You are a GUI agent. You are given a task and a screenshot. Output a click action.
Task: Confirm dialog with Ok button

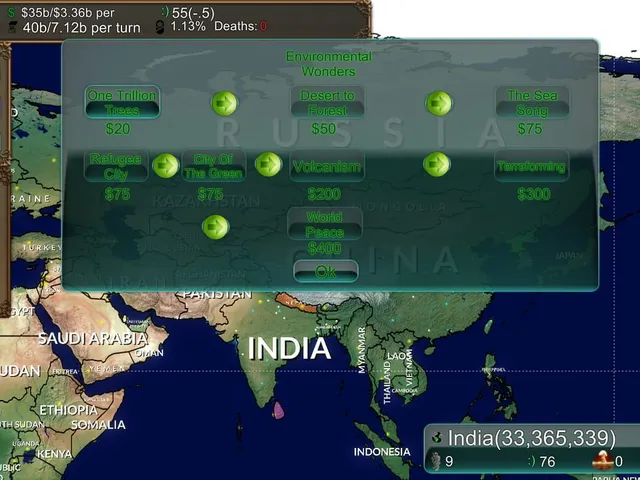pos(326,271)
